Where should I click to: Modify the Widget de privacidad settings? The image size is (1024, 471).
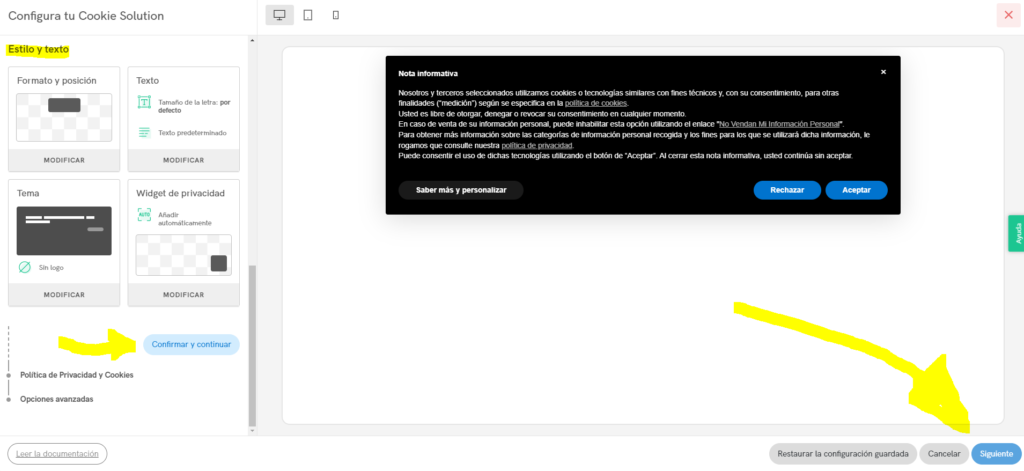[x=183, y=294]
